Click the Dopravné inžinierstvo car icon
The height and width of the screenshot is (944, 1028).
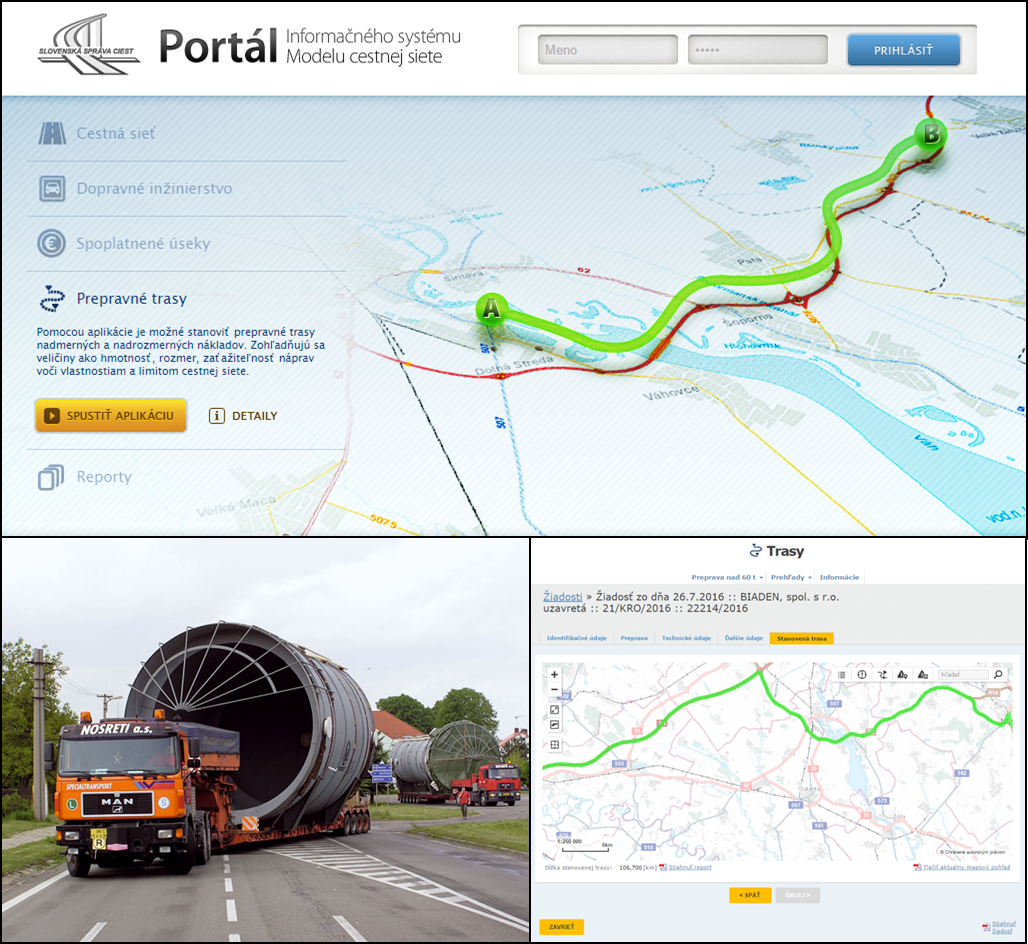(52, 188)
